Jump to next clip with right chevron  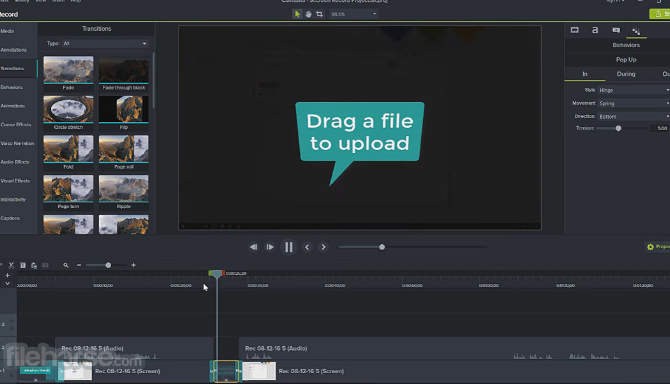tap(323, 247)
